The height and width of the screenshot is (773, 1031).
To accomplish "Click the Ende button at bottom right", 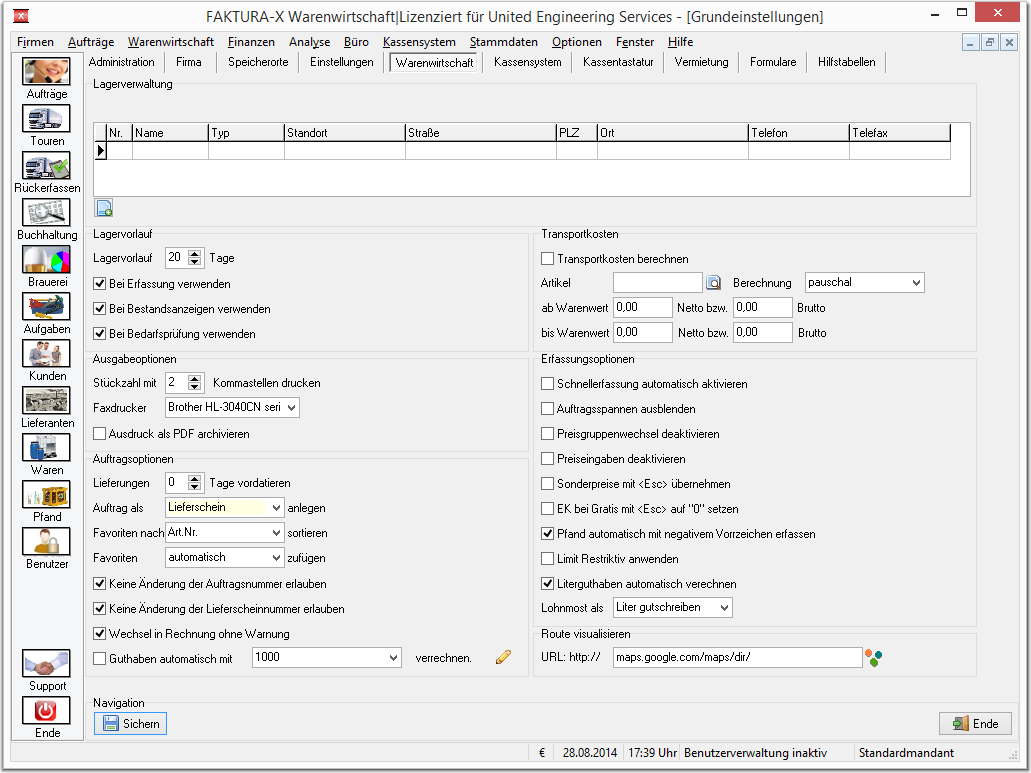I will tap(976, 724).
